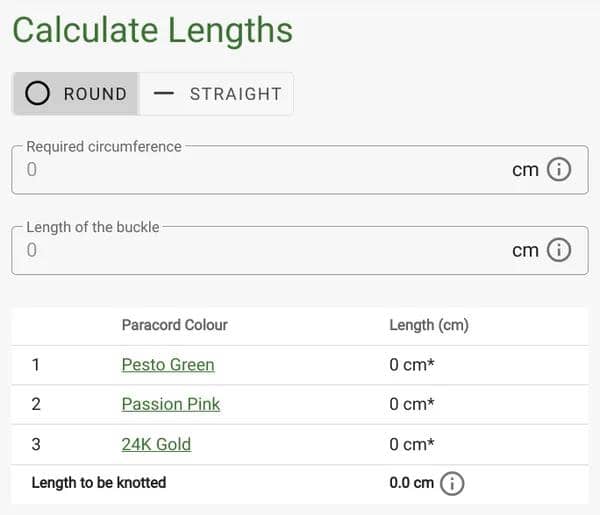Show info for Length to be knotted
This screenshot has width=600, height=515.
[452, 484]
